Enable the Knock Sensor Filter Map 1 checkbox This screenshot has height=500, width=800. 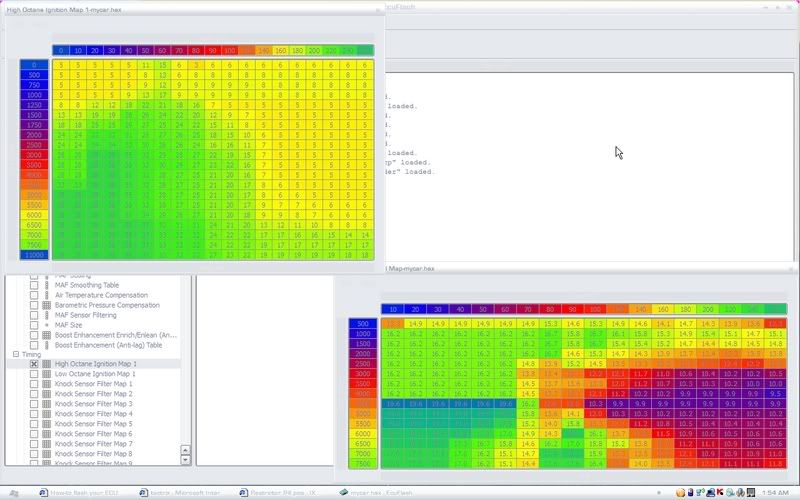pos(34,384)
